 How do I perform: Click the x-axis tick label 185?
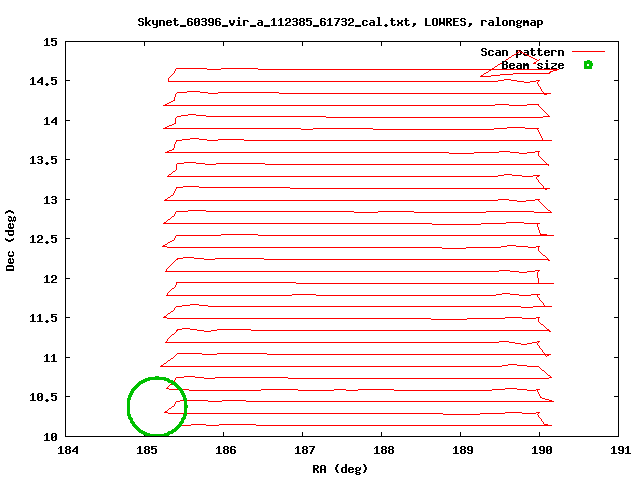click(147, 450)
